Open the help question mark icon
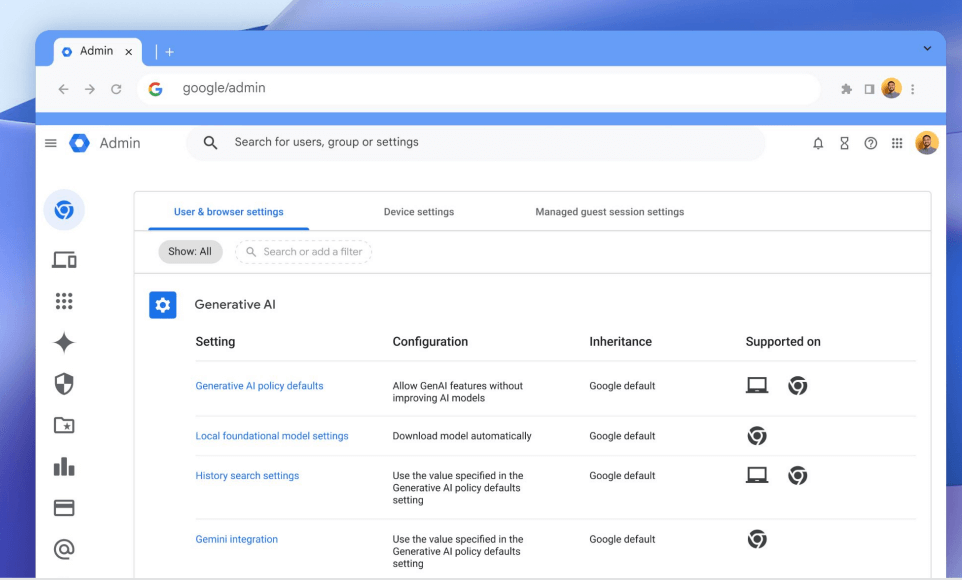This screenshot has height=580, width=962. tap(871, 143)
